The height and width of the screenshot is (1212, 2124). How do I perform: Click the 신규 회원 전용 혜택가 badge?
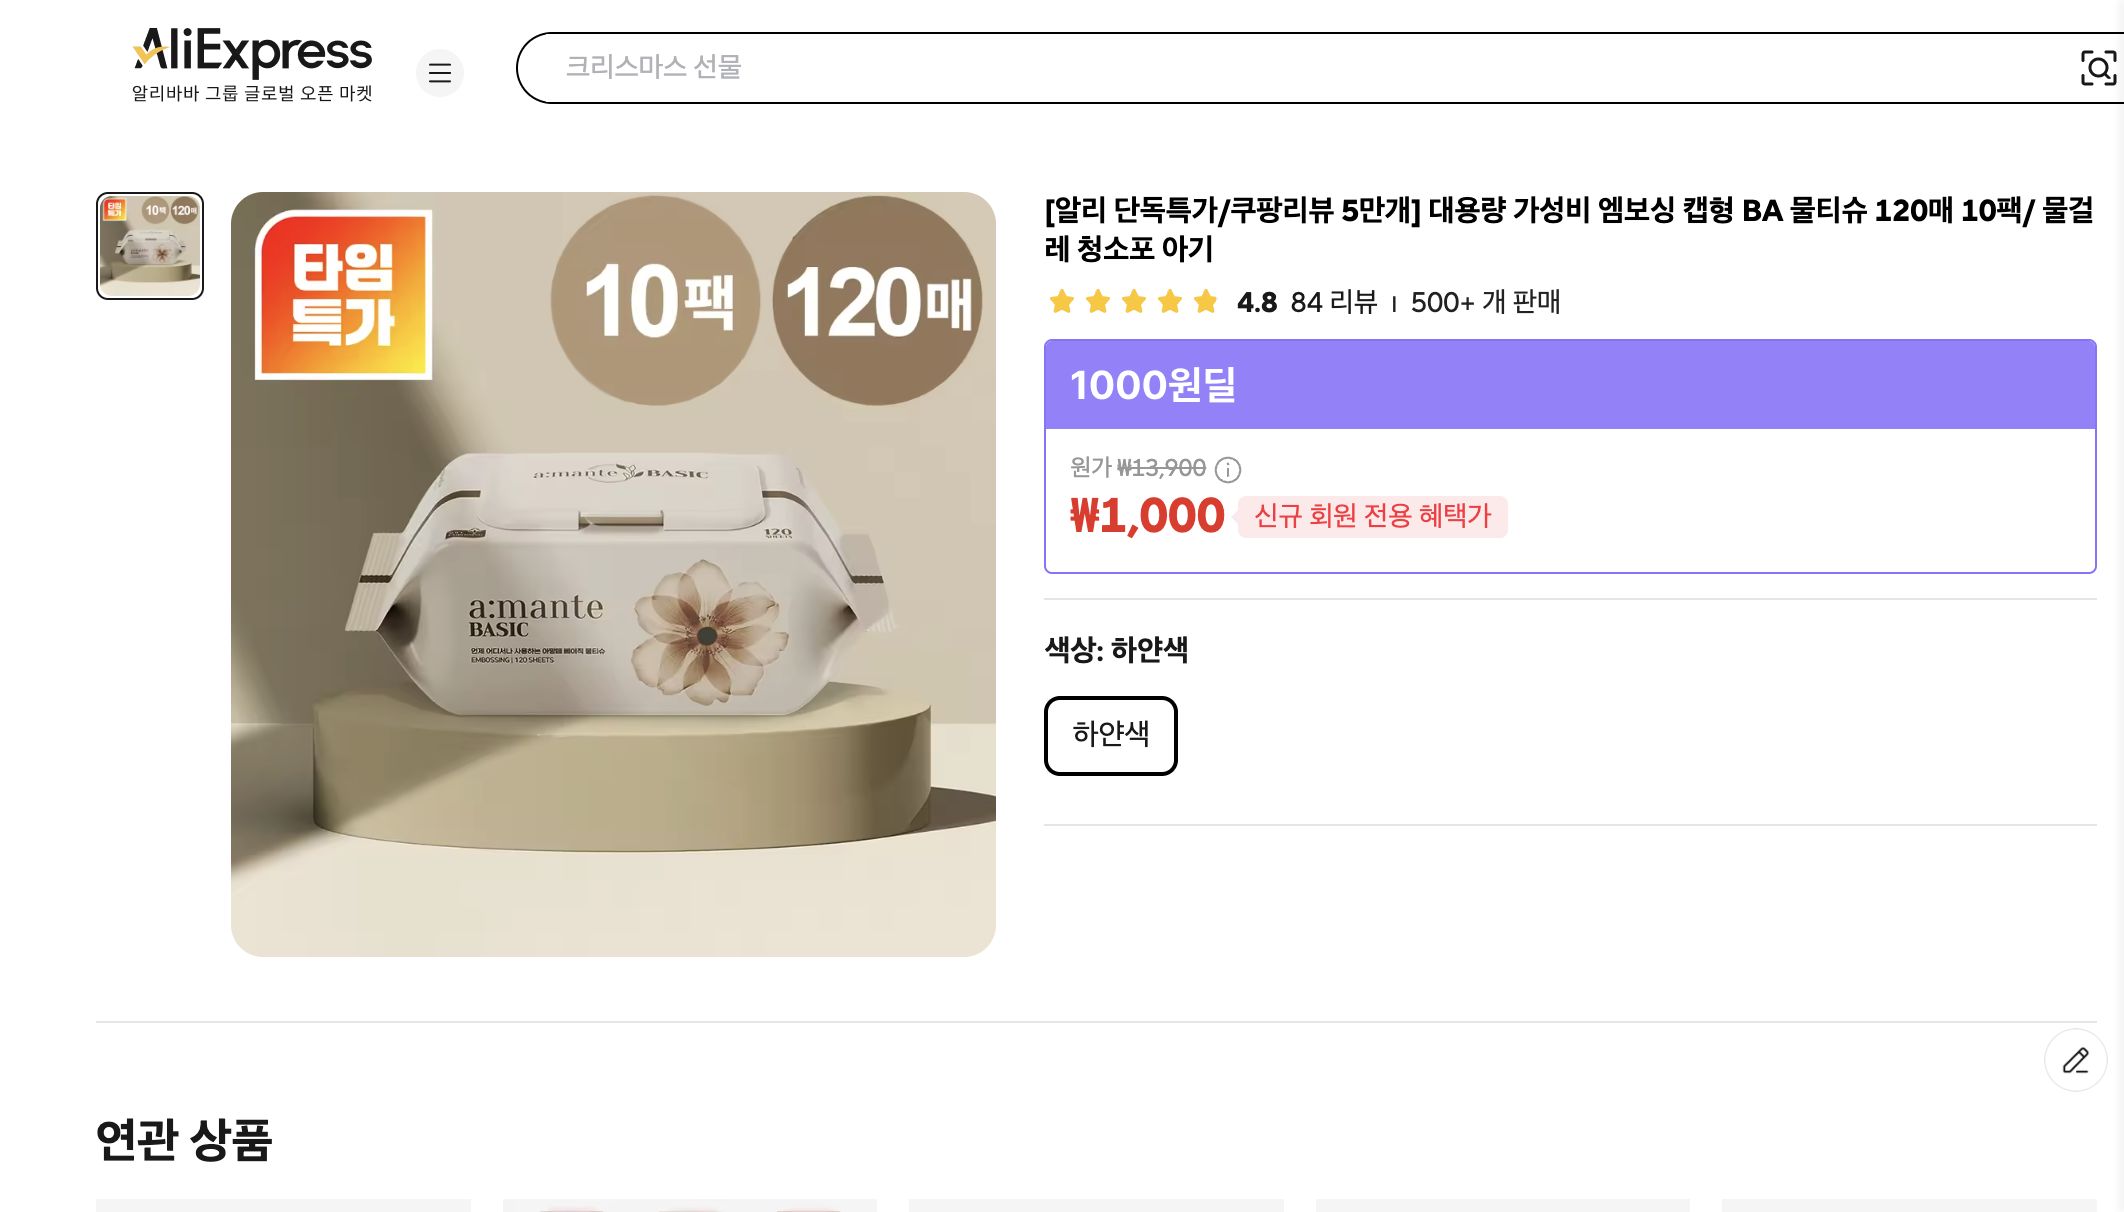click(1371, 517)
